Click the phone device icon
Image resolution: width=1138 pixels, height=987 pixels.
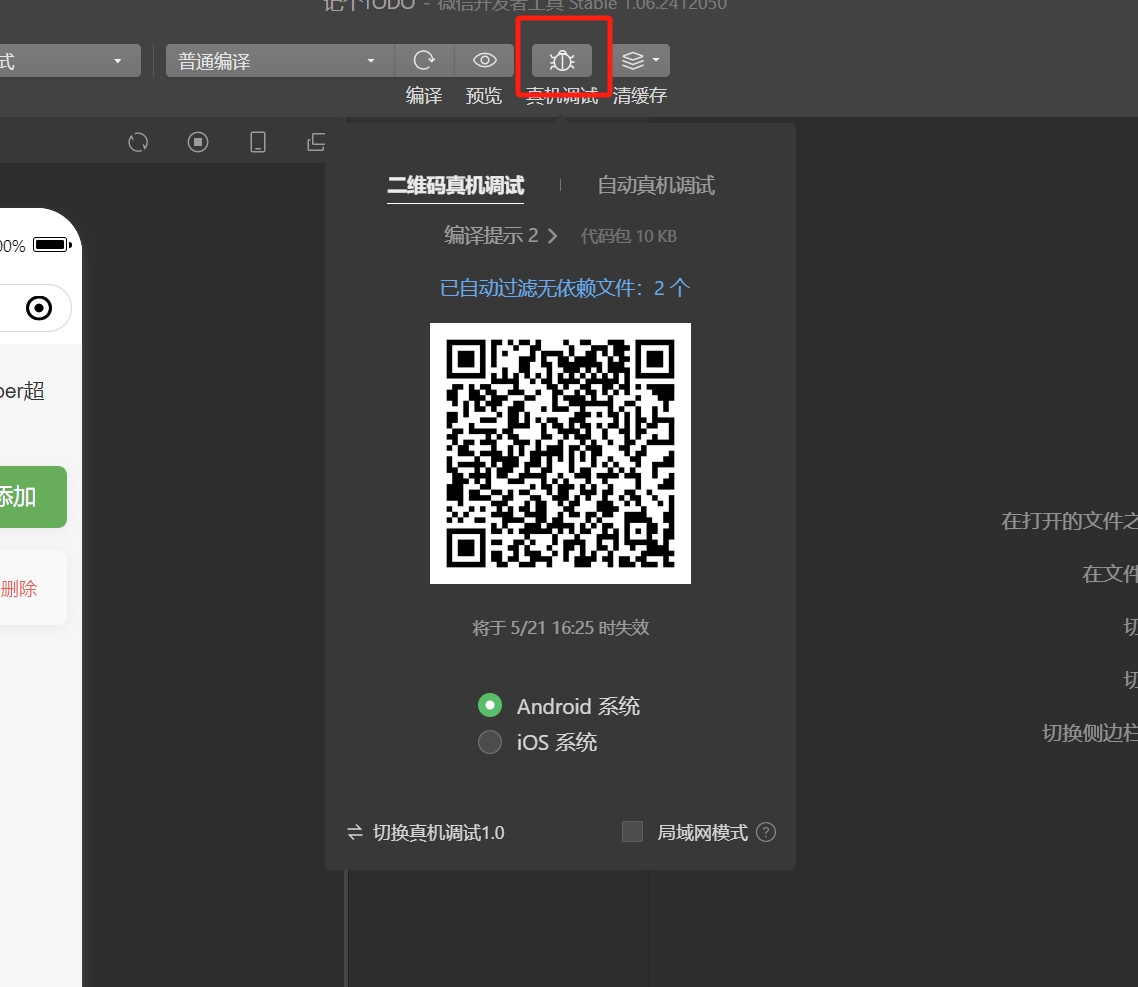coord(258,142)
